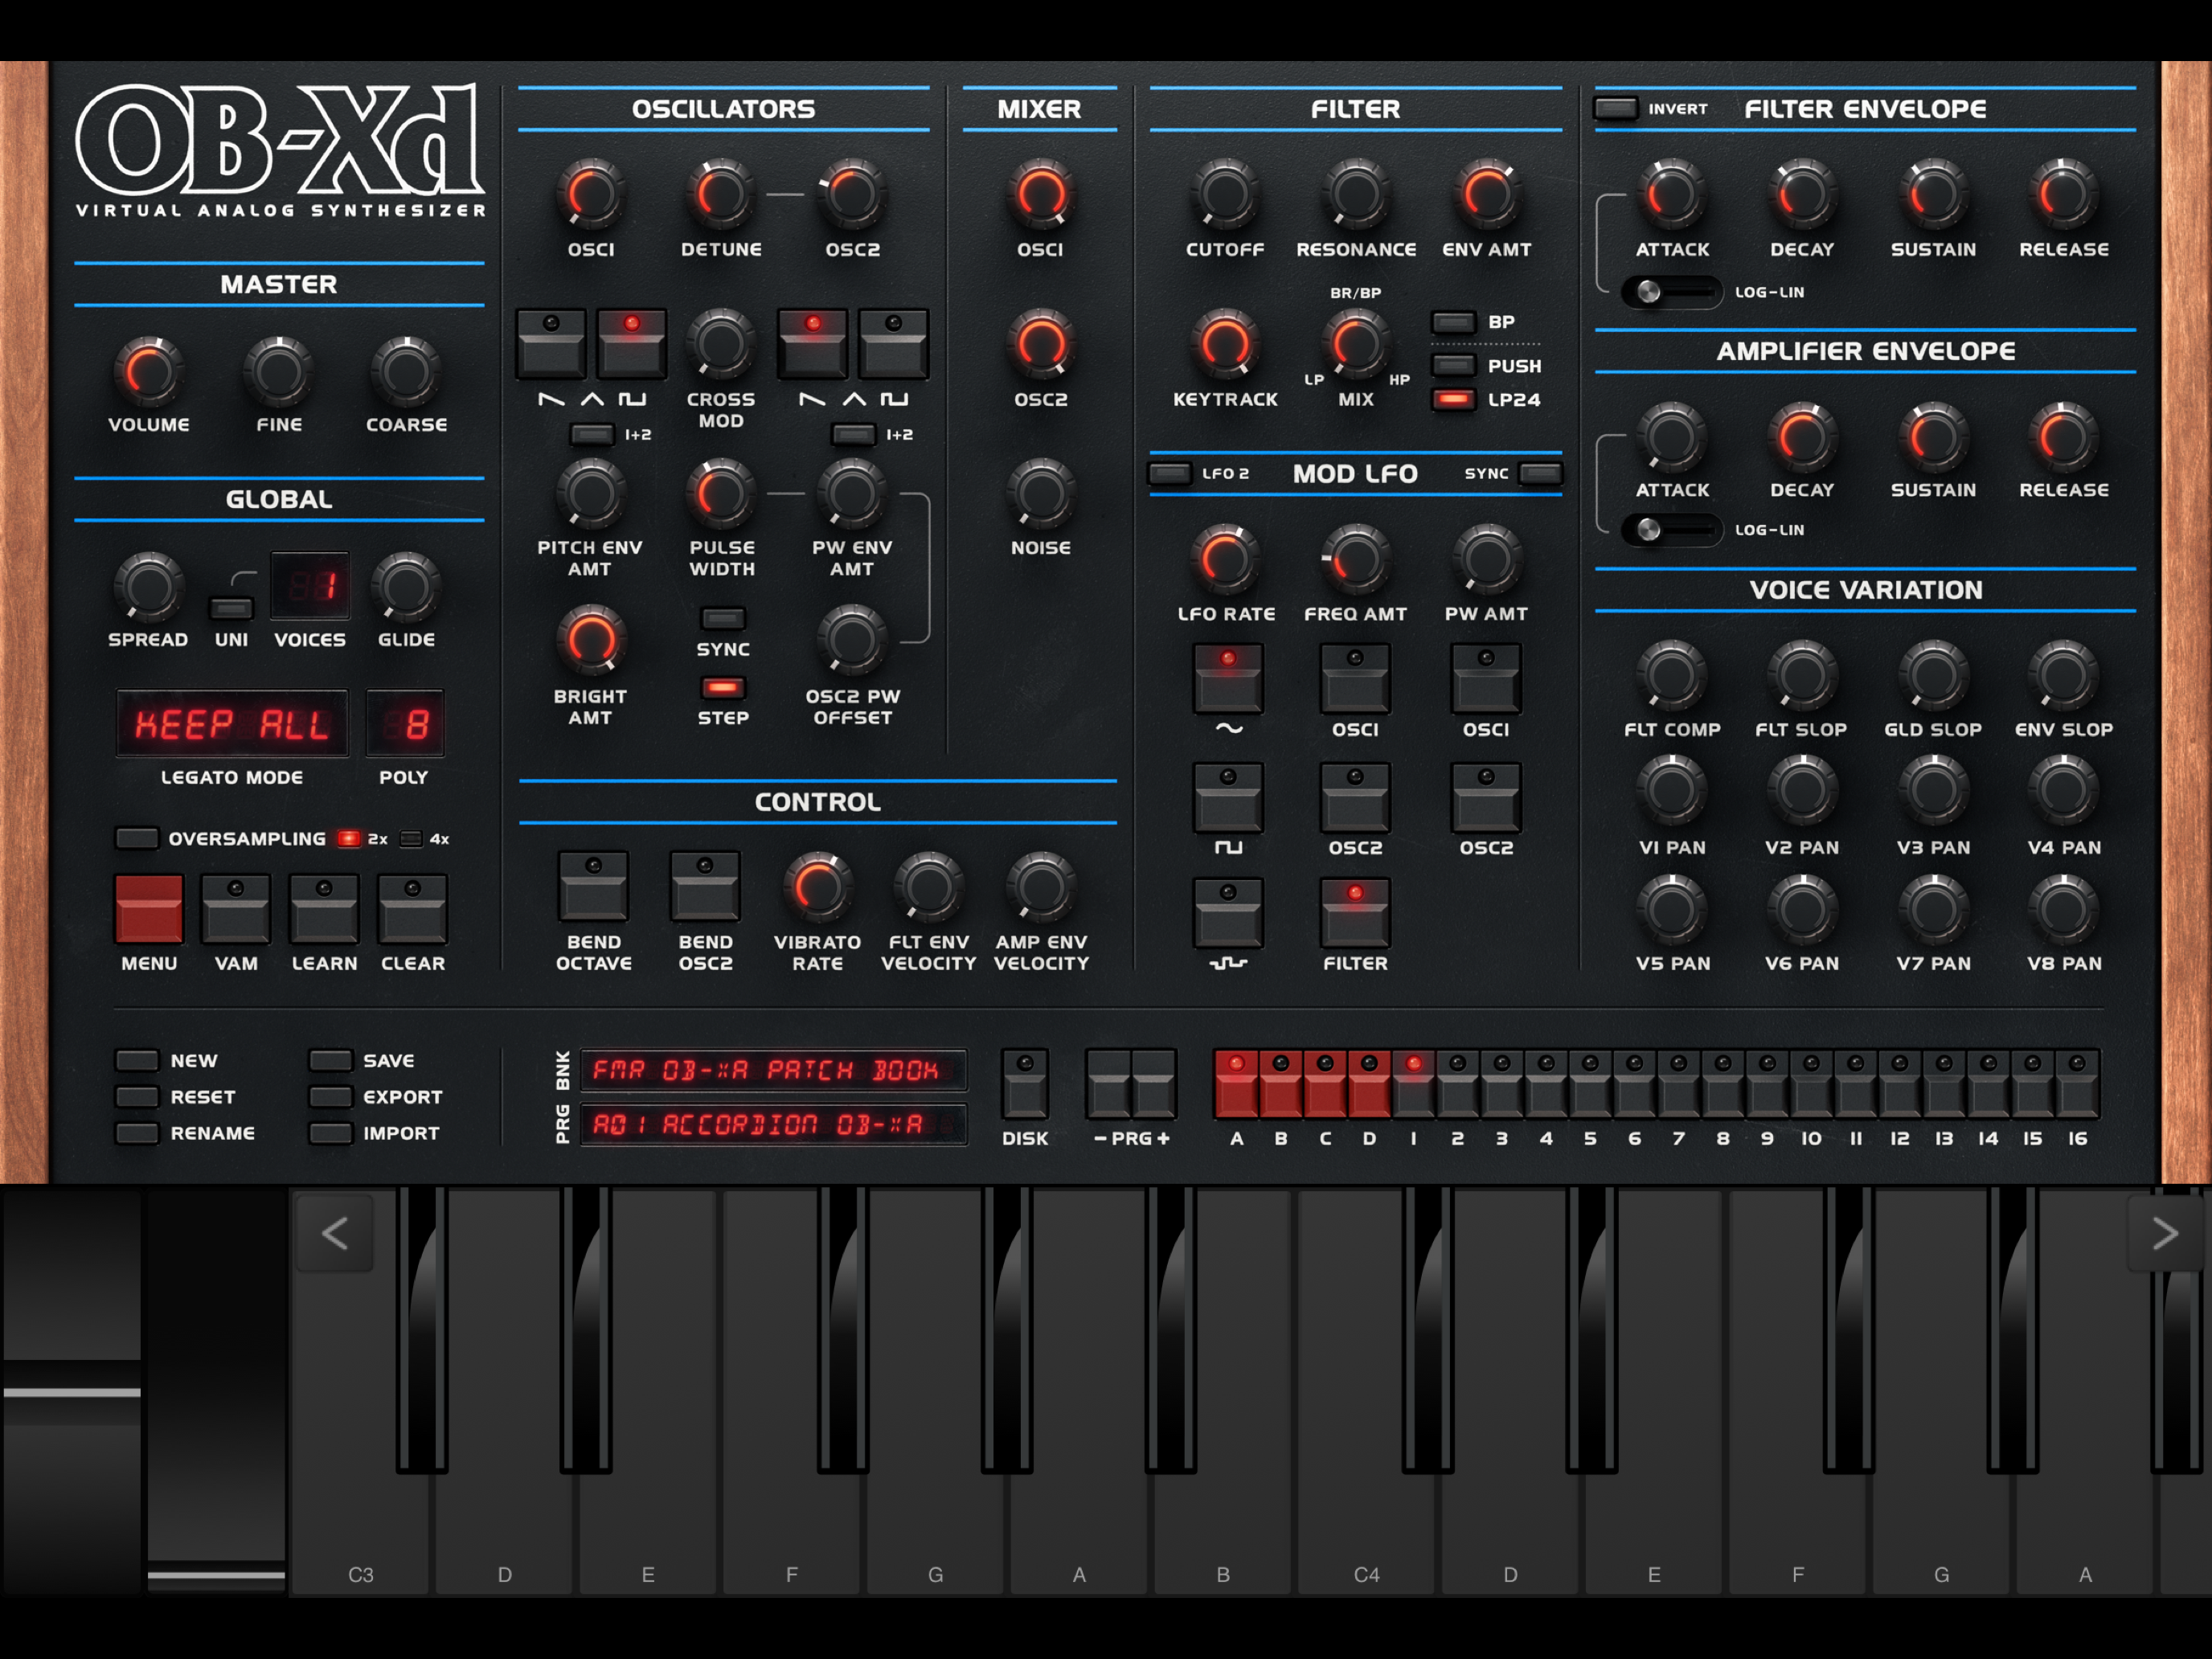Toggle LFO frequency OSC1 destination button
The height and width of the screenshot is (1659, 2212).
click(1355, 678)
